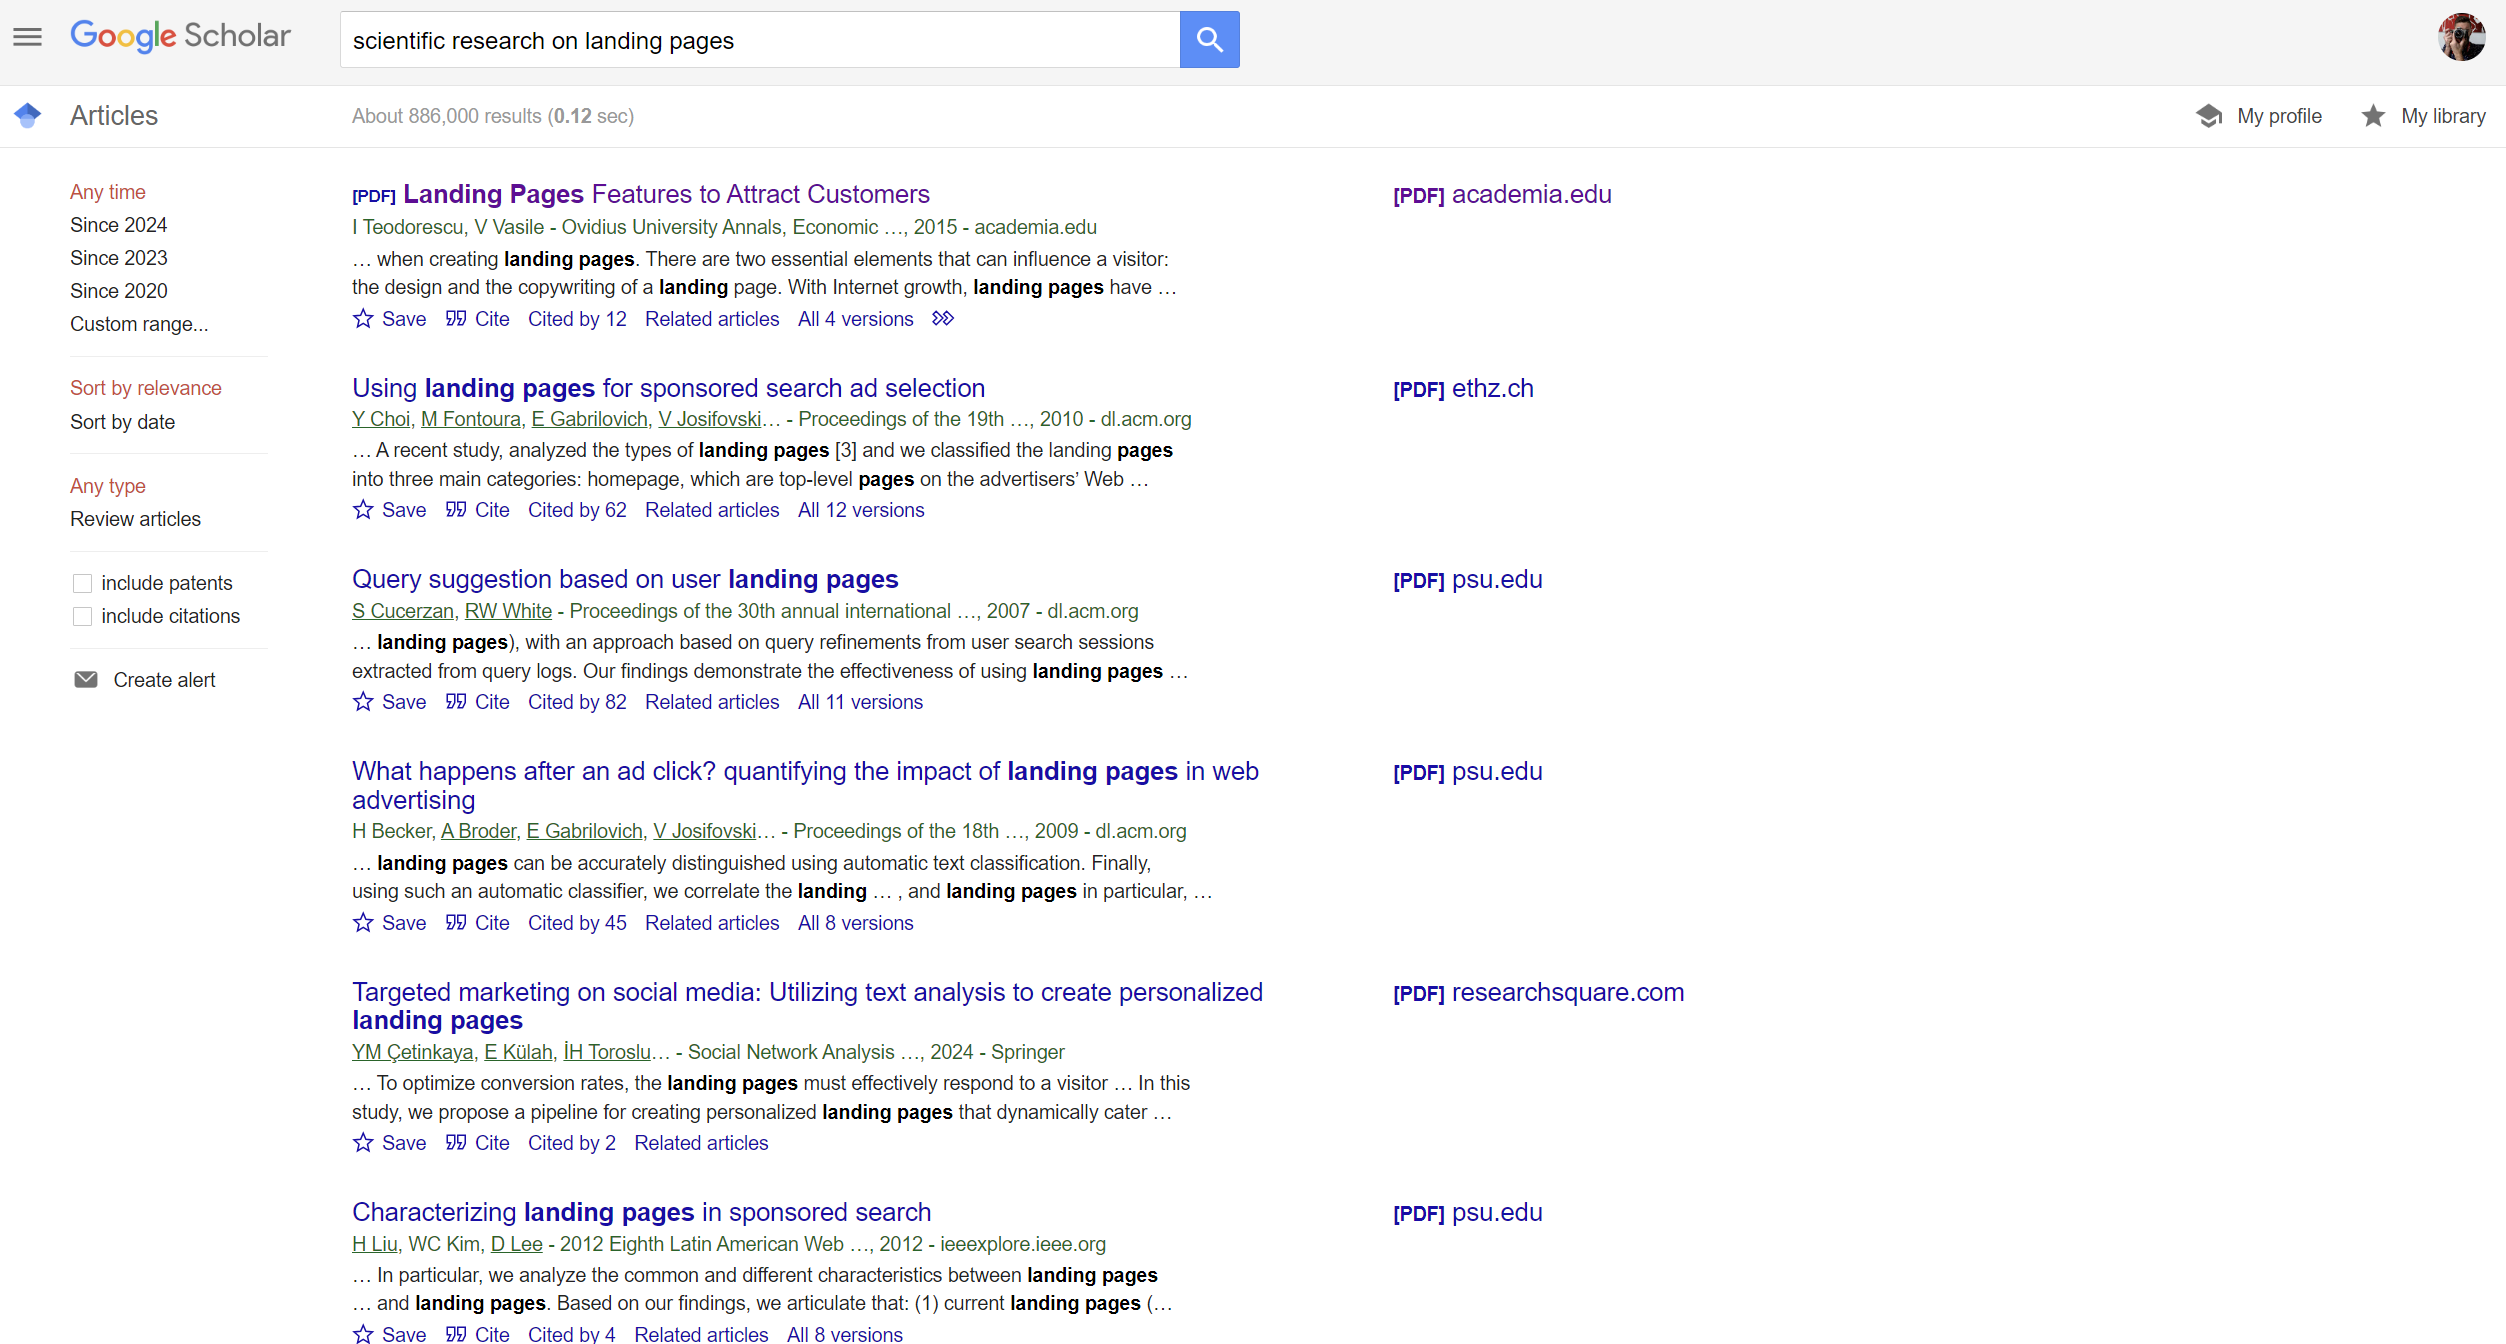Open the Cited by 62 link
The width and height of the screenshot is (2506, 1344).
pos(577,510)
